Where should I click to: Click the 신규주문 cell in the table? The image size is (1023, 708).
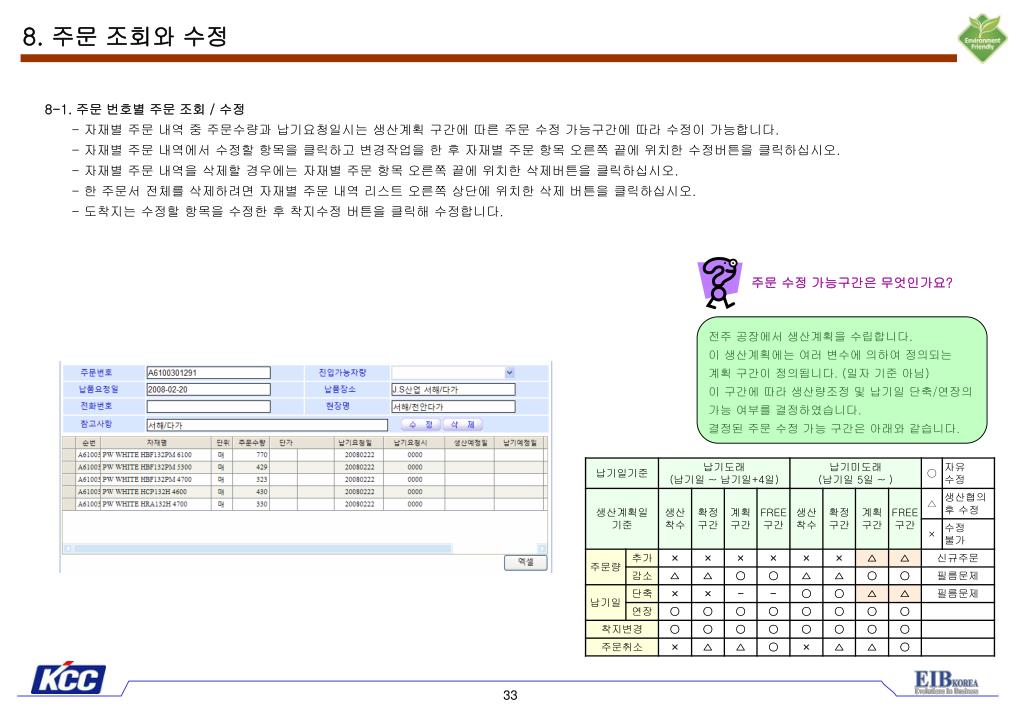(x=957, y=558)
